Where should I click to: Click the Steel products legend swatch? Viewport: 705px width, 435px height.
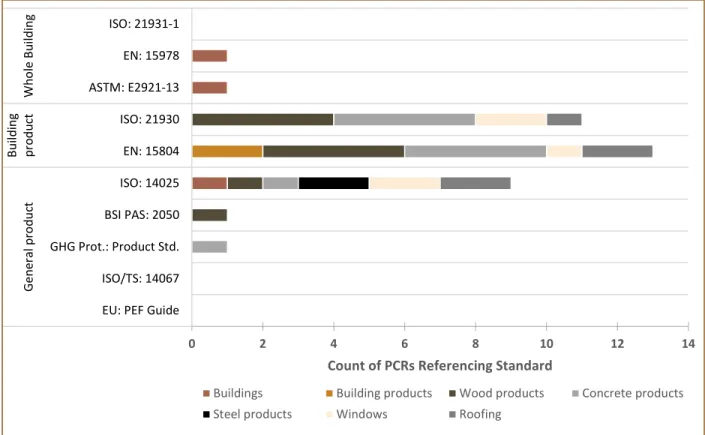point(206,414)
